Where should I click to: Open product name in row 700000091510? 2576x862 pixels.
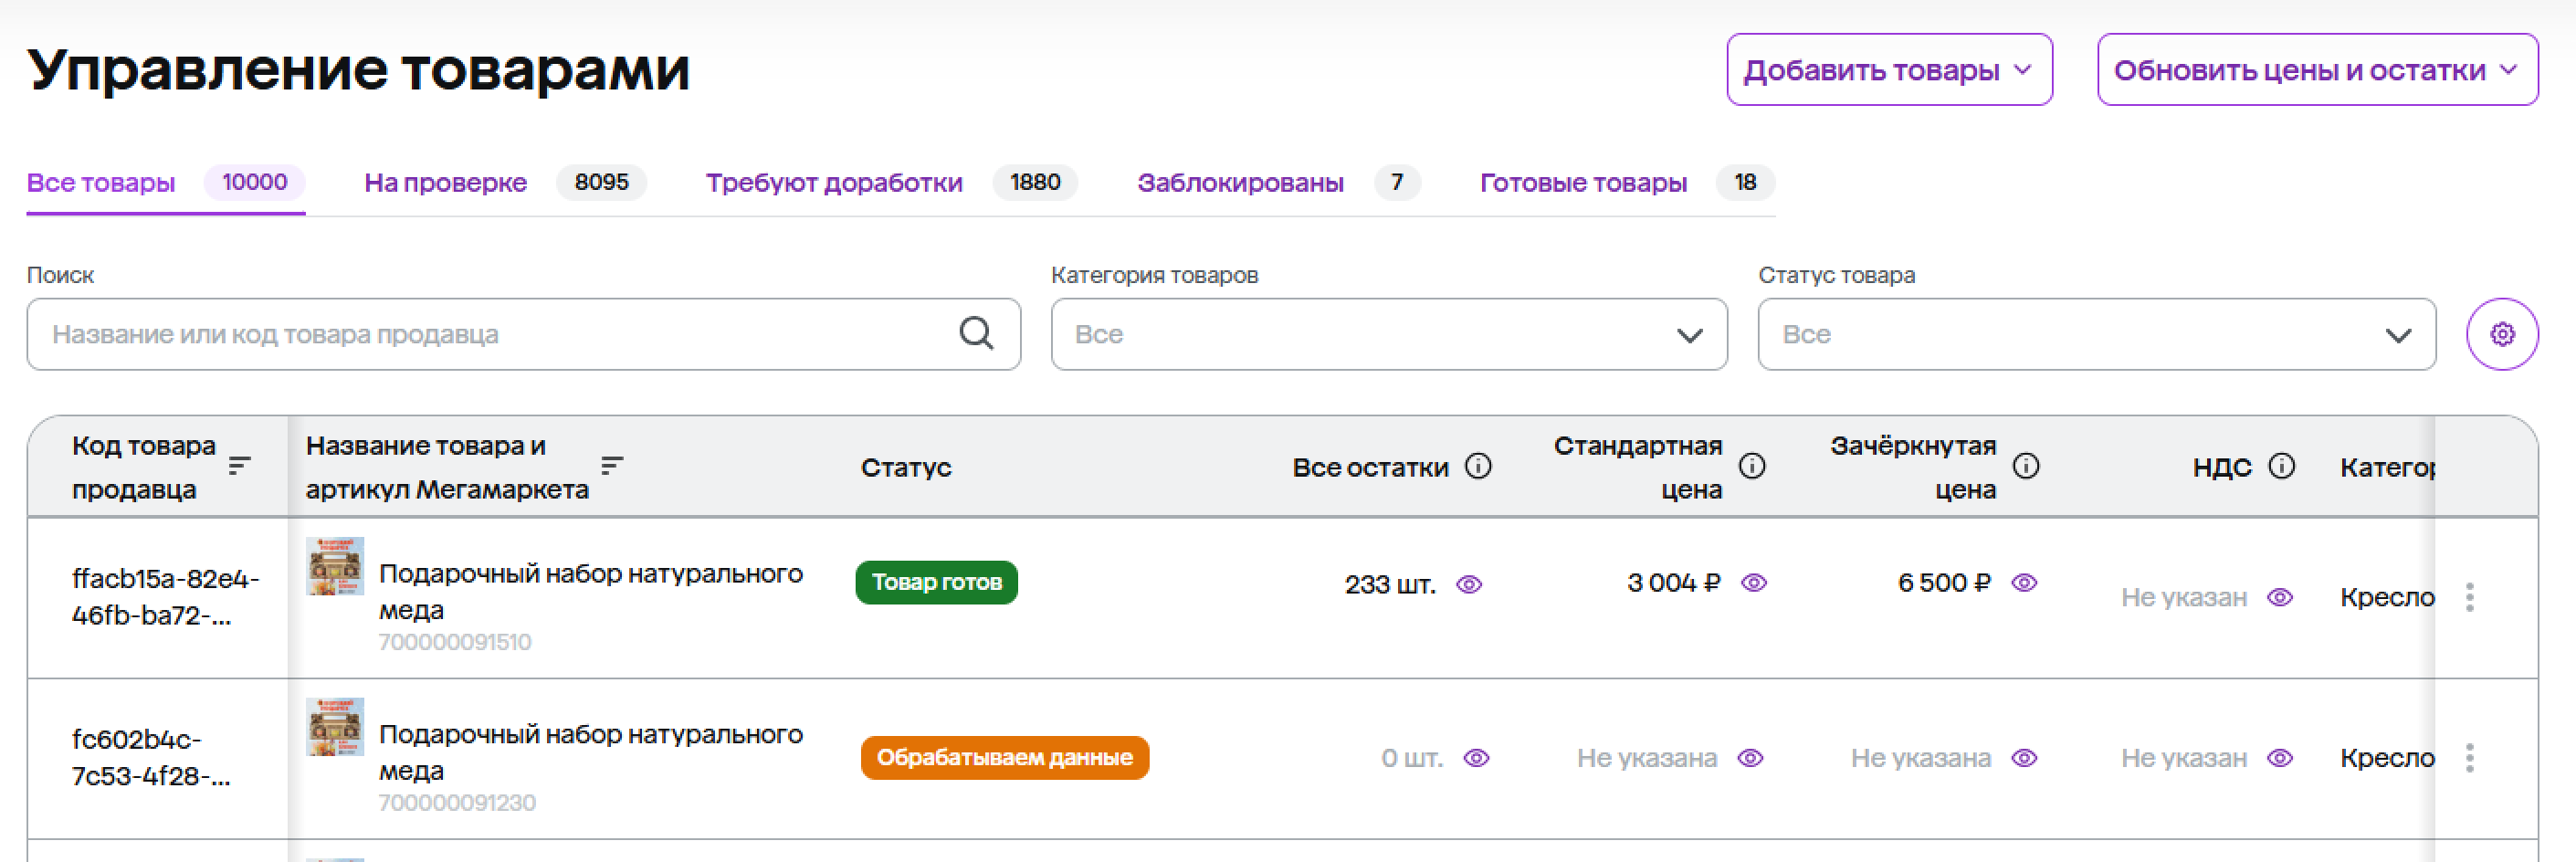click(x=590, y=591)
